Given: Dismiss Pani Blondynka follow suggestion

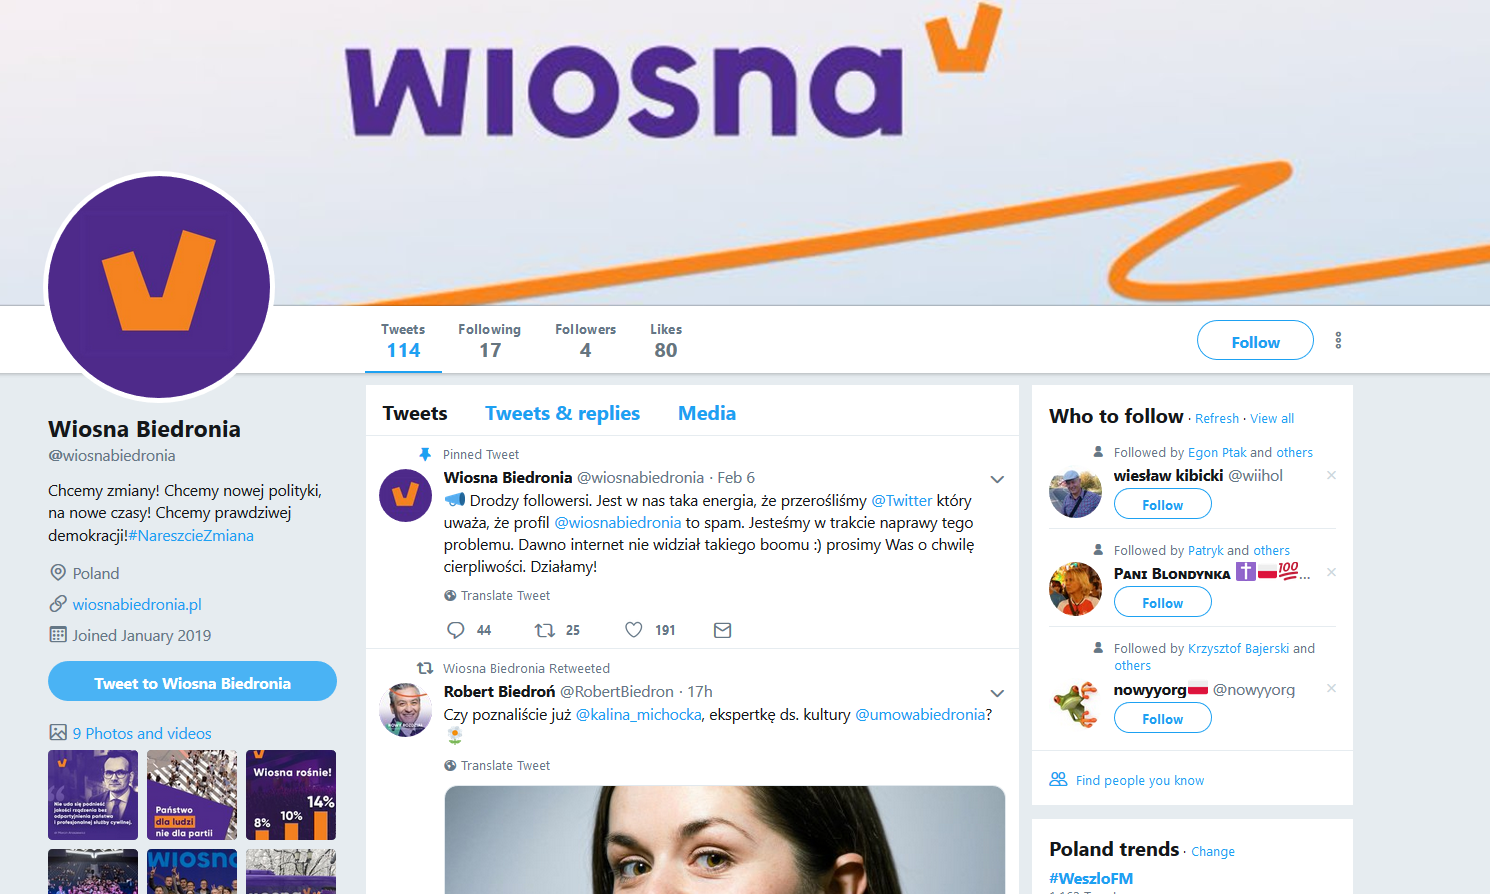Looking at the screenshot, I should click(1331, 572).
